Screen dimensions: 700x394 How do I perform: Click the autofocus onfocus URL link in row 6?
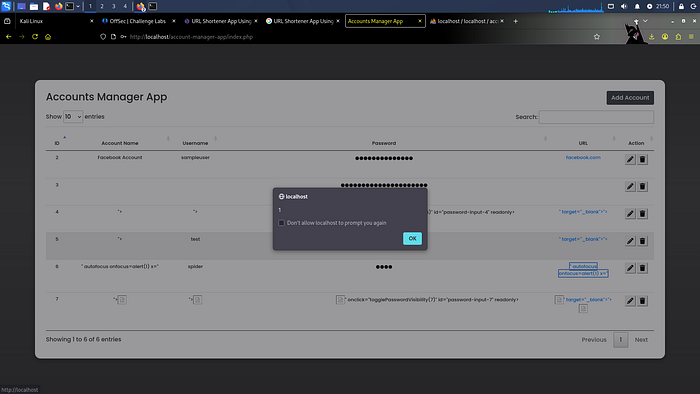pos(583,270)
